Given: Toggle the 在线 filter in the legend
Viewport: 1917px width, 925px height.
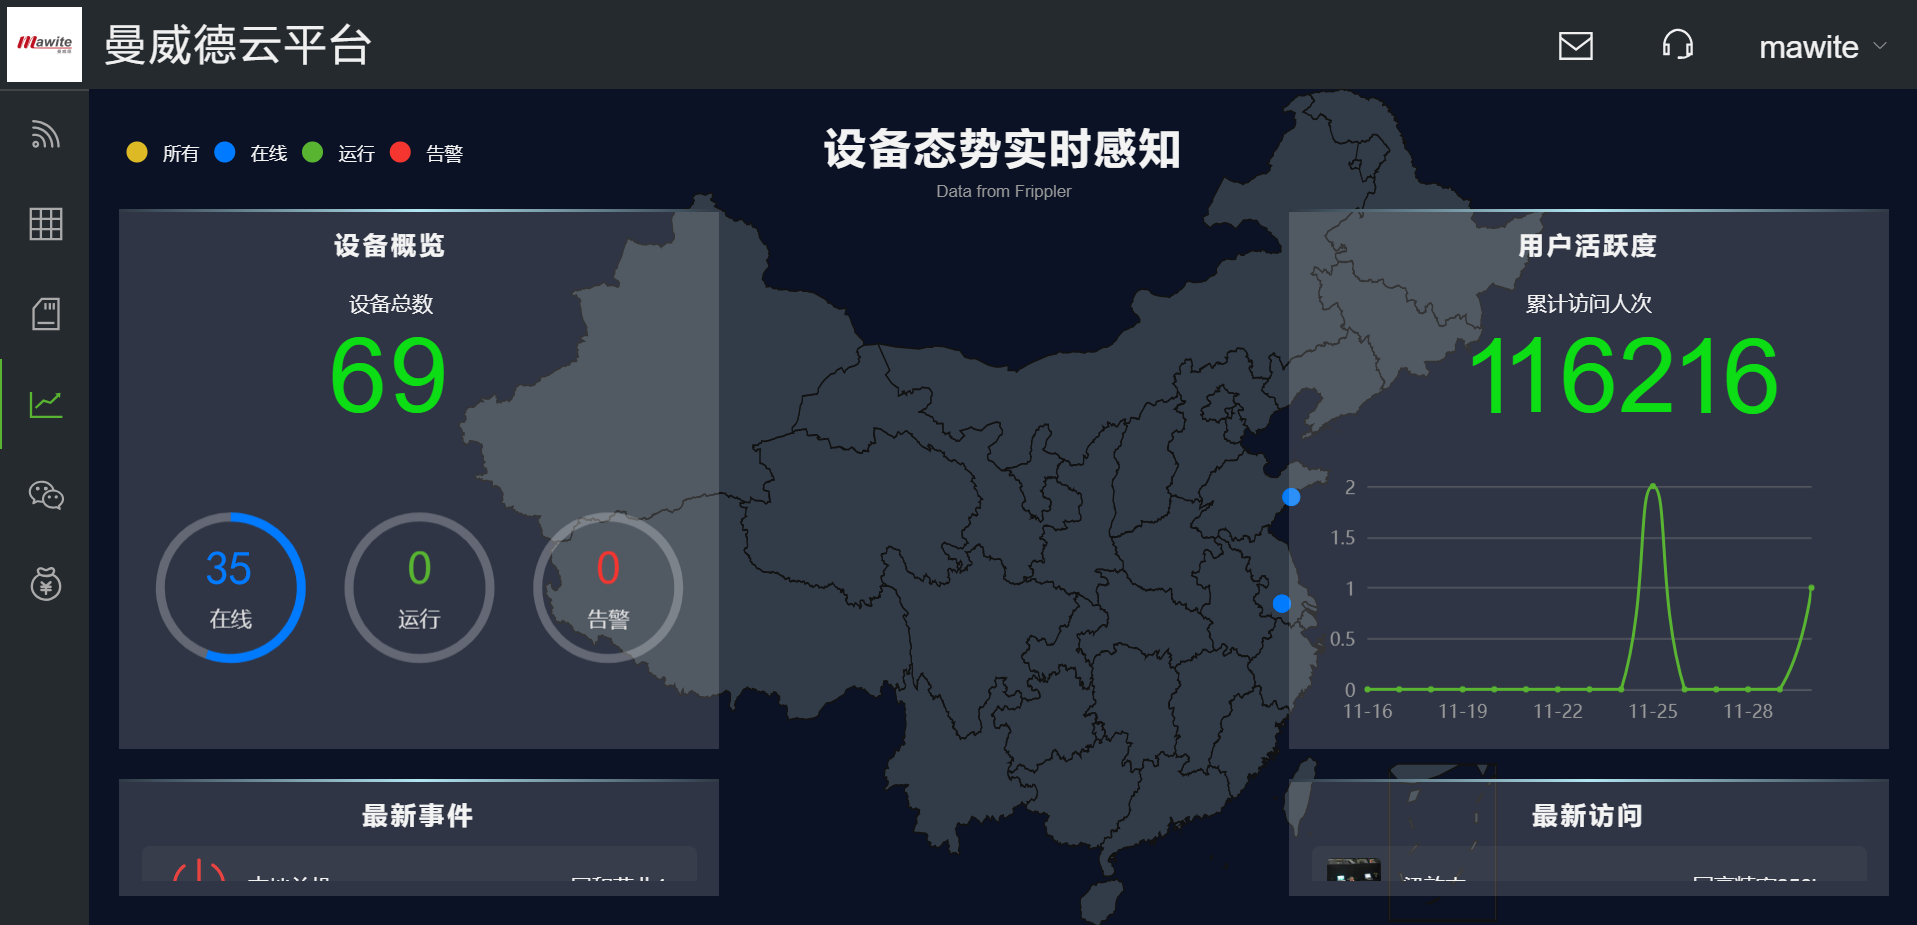Looking at the screenshot, I should [x=252, y=152].
